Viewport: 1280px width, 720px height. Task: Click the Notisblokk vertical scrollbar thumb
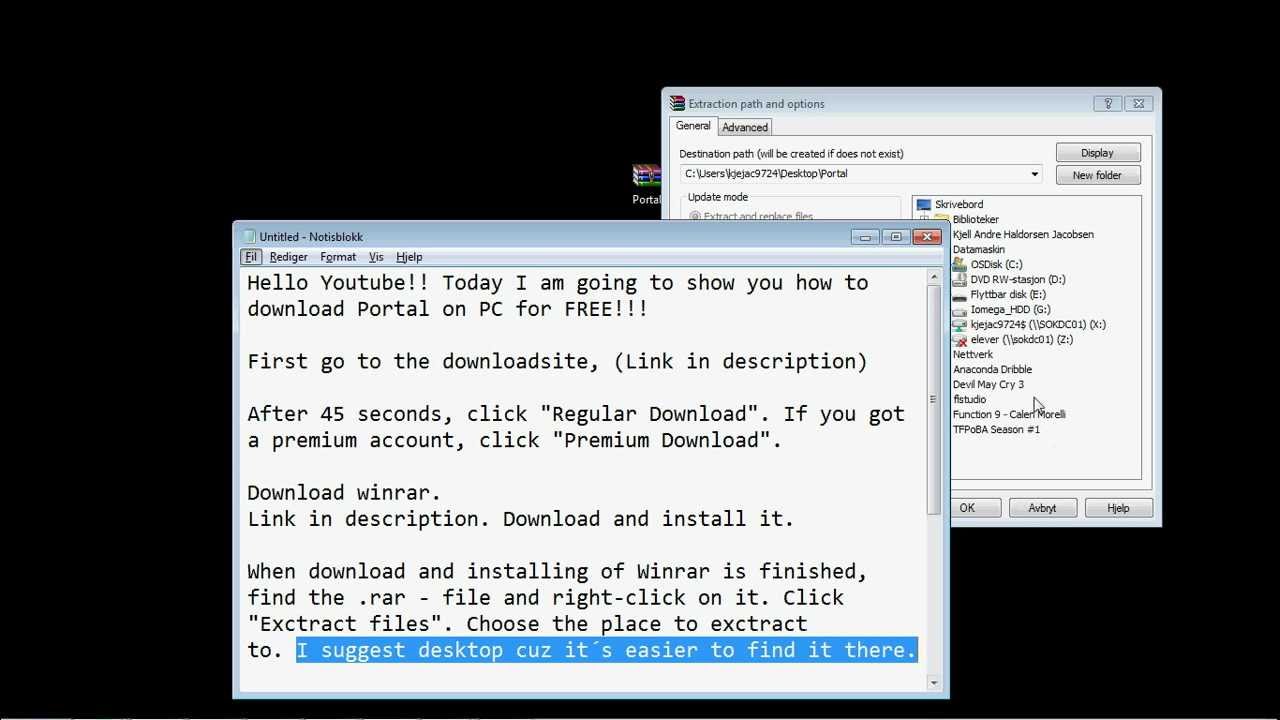934,400
